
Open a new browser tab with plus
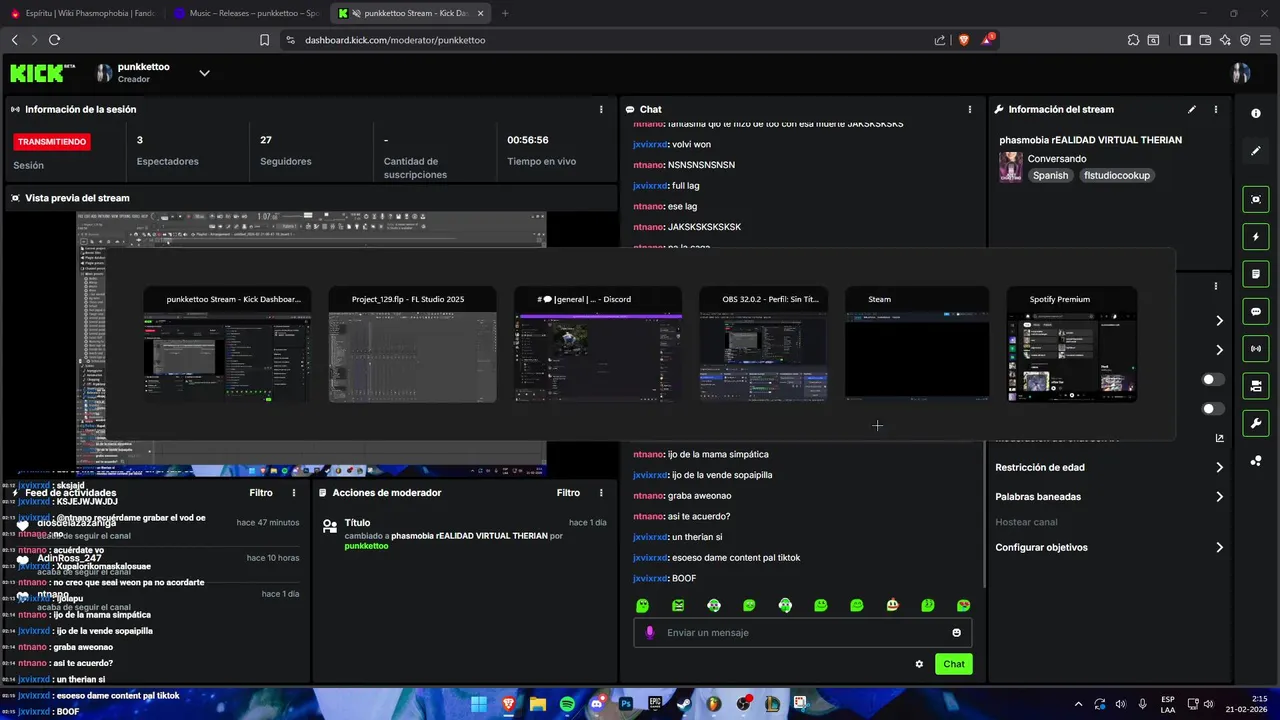tap(505, 13)
